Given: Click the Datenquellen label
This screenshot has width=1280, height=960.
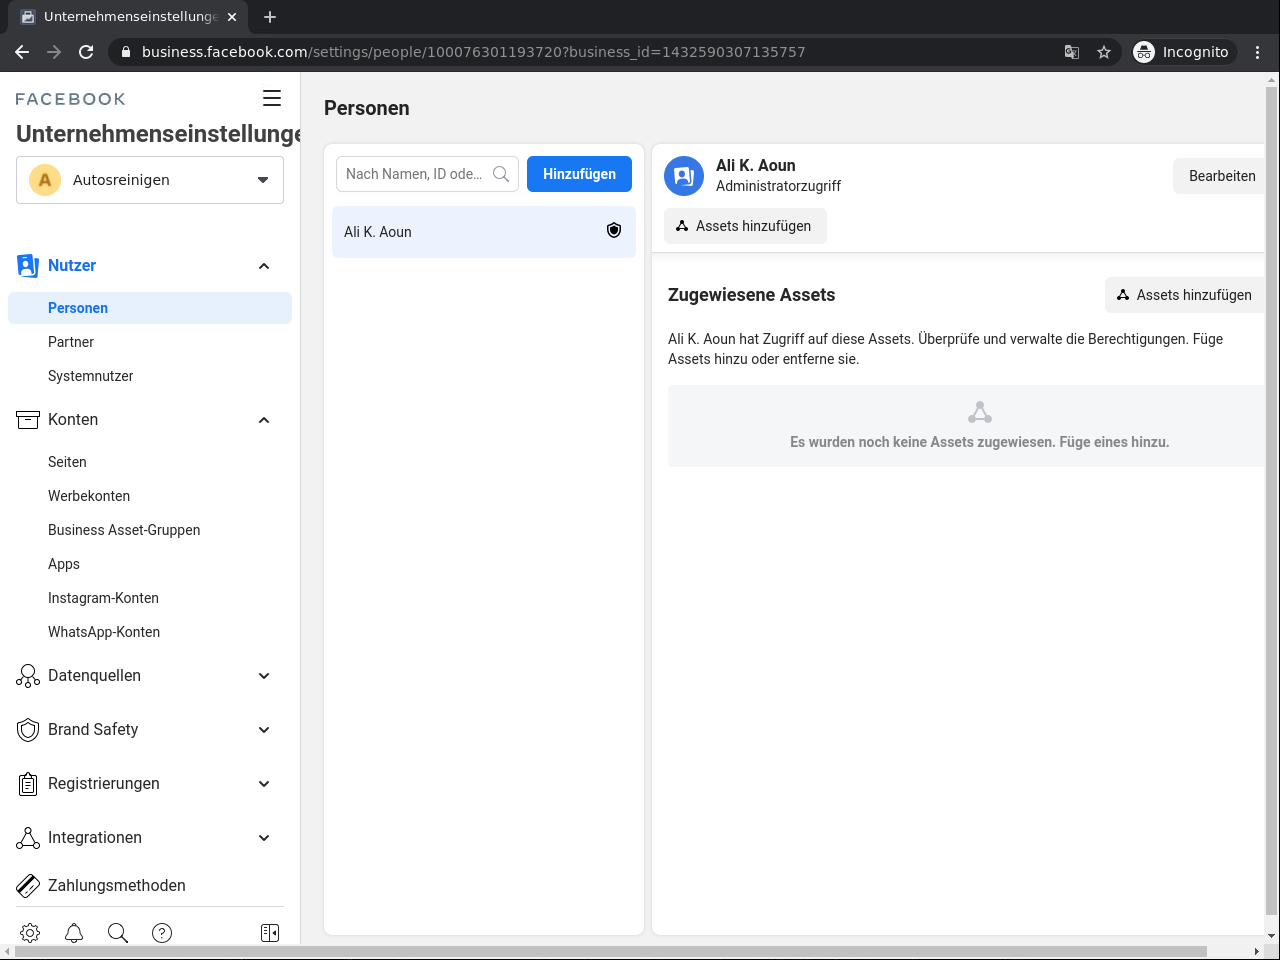Looking at the screenshot, I should coord(94,676).
